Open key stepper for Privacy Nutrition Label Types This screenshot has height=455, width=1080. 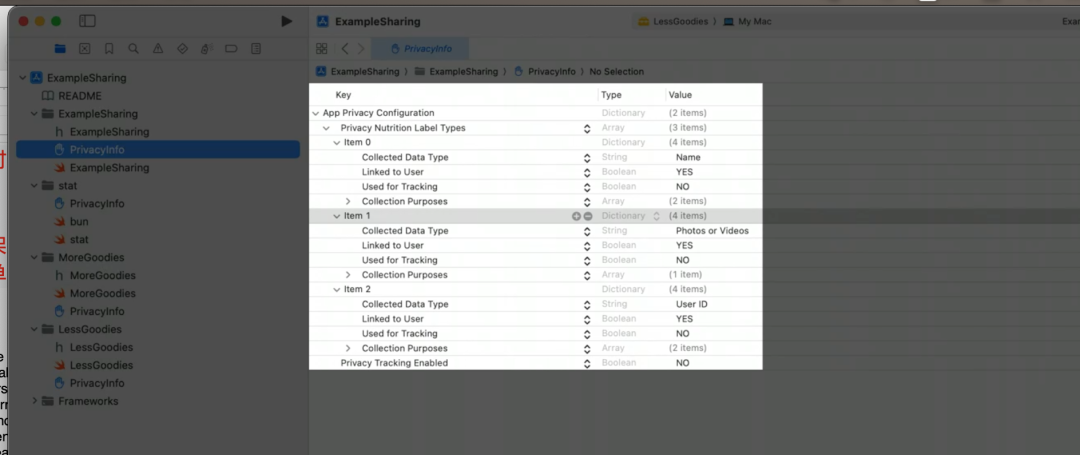(x=587, y=128)
